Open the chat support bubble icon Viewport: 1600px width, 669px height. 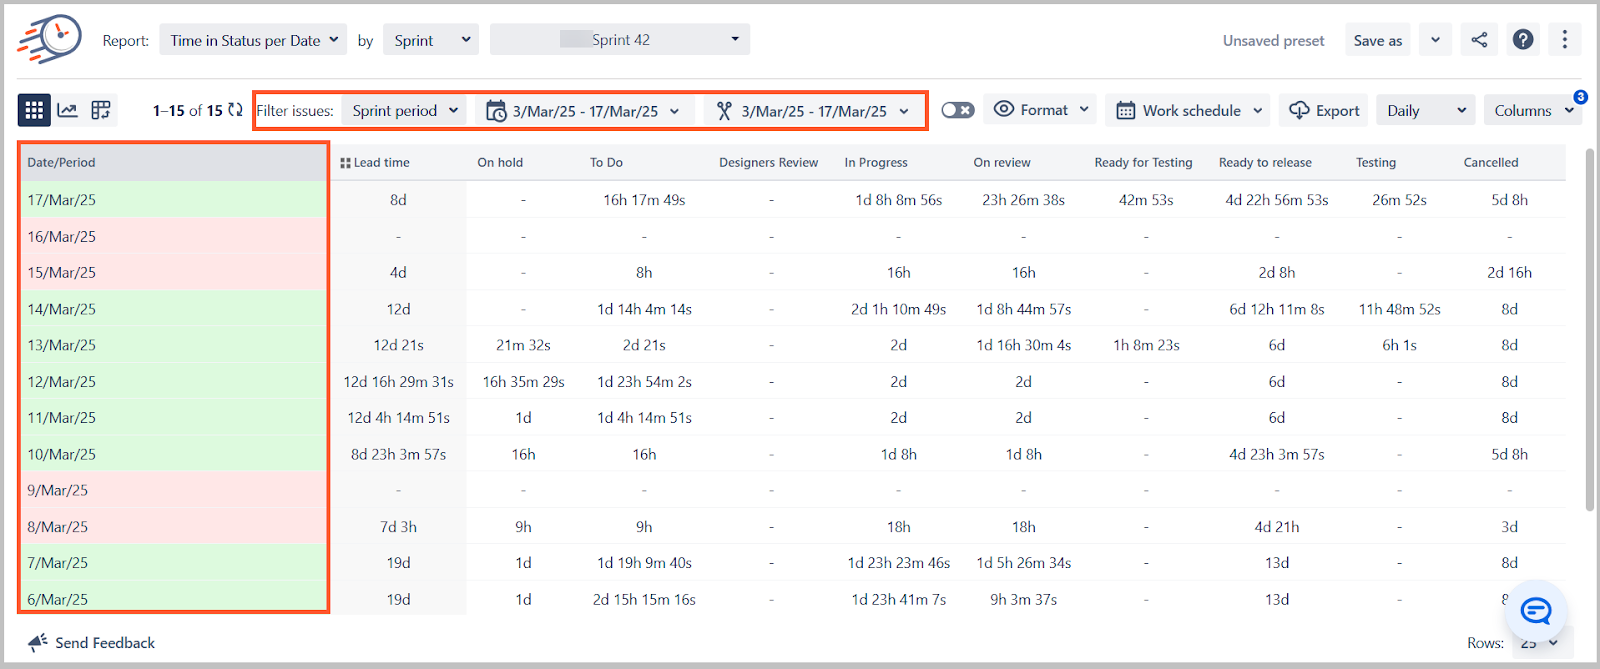tap(1536, 610)
